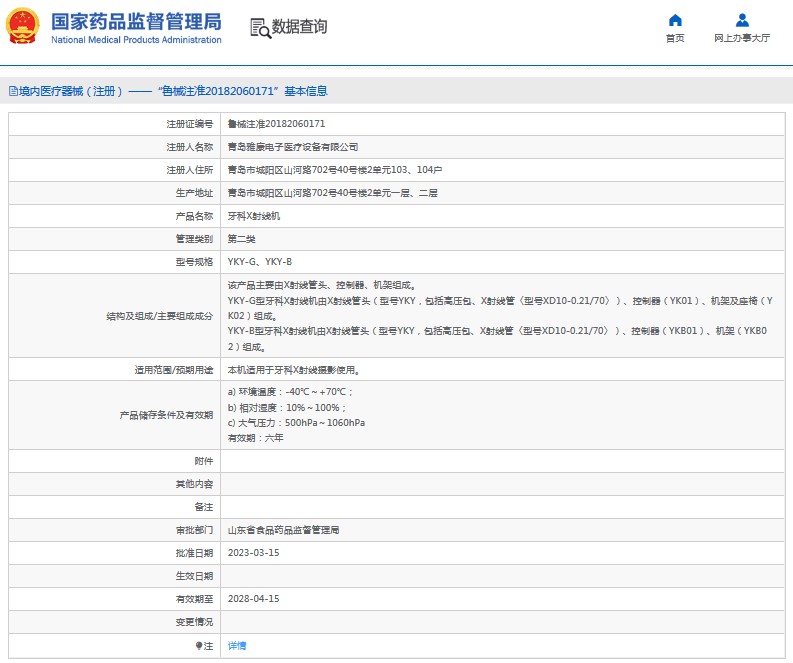Select approval date 2023-03-15
793x663 pixels.
tap(253, 553)
